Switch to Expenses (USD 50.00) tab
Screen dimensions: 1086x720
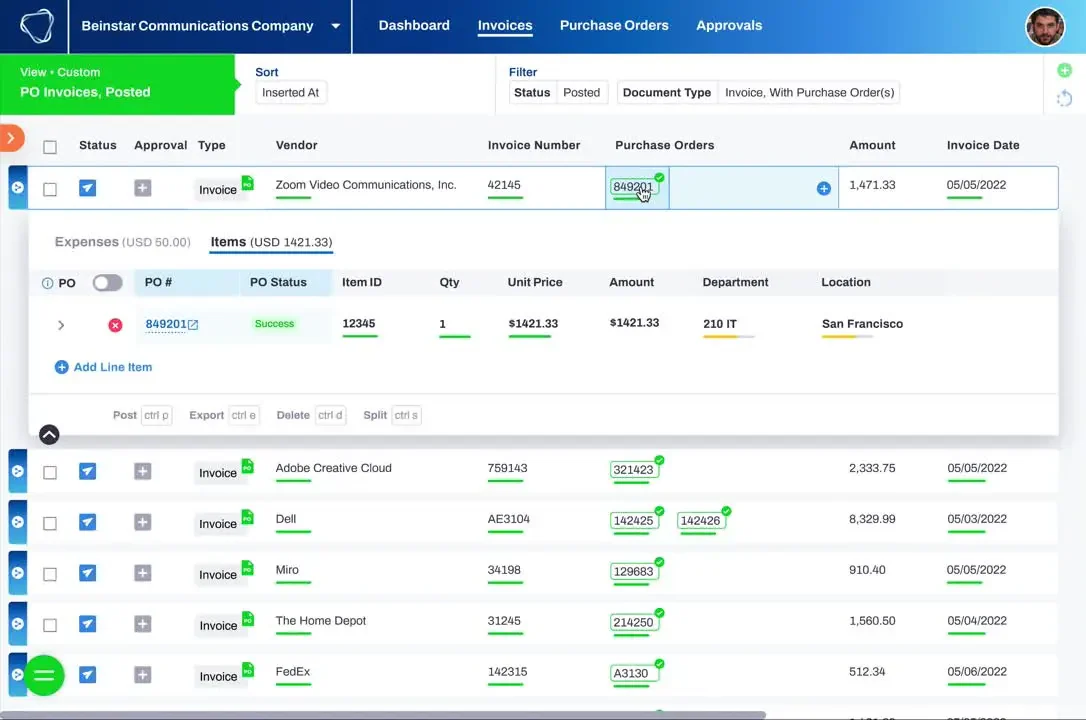tap(123, 242)
